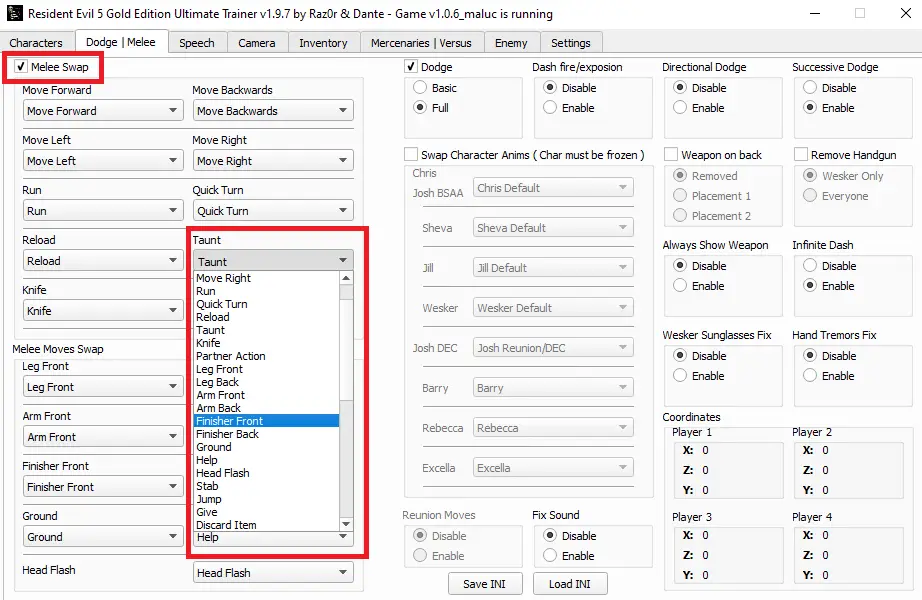Choose Discard Item in Taunt list
The height and width of the screenshot is (600, 922).
tap(266, 525)
